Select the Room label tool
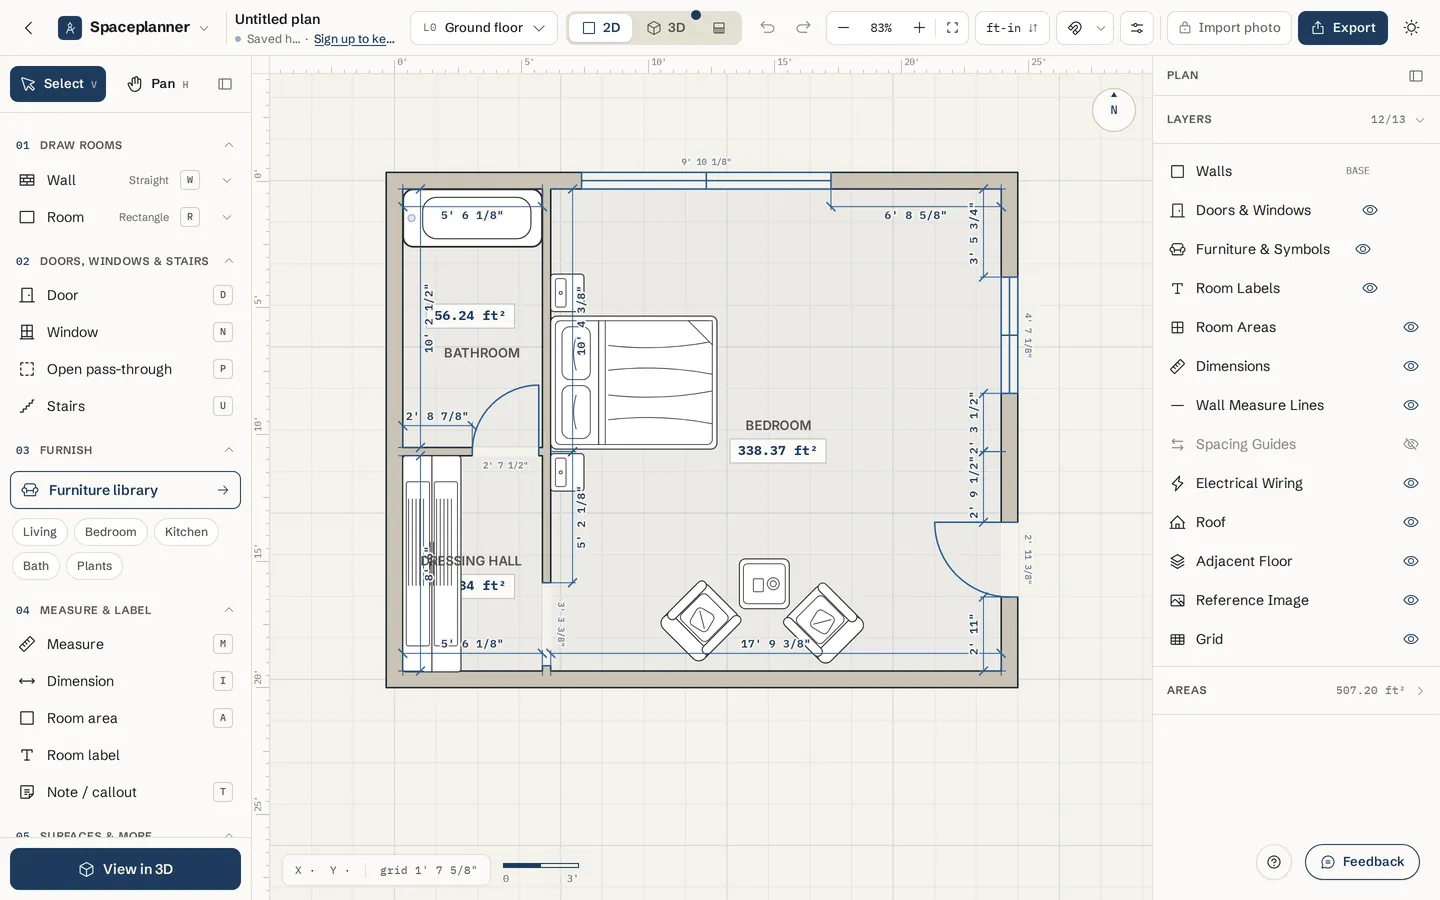Image resolution: width=1440 pixels, height=900 pixels. tap(125, 755)
